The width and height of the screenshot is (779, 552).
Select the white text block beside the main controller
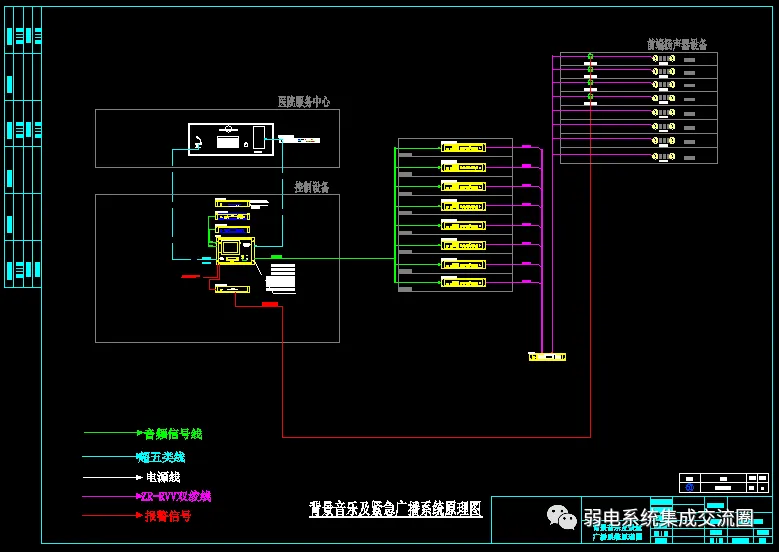click(281, 278)
